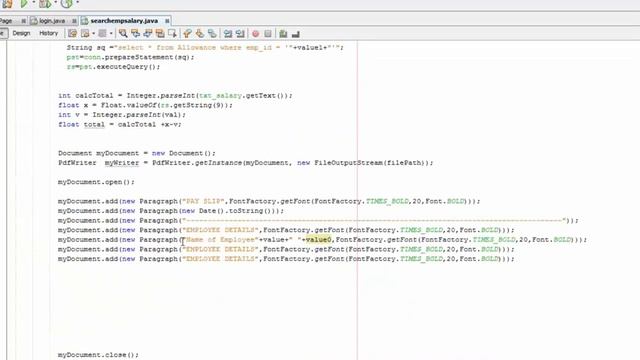The width and height of the screenshot is (640, 360).
Task: Click Find Previous Occurrence icon
Action: click(136, 33)
